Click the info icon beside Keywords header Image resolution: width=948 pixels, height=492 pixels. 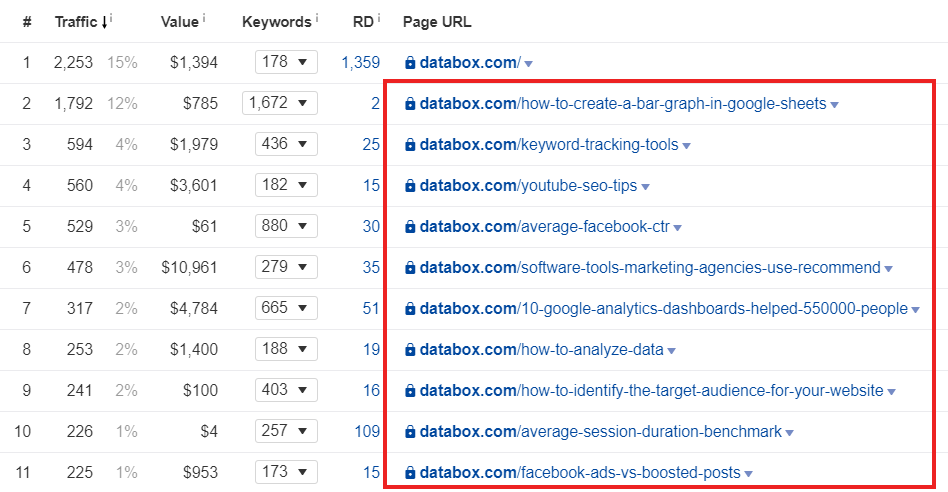click(x=318, y=18)
